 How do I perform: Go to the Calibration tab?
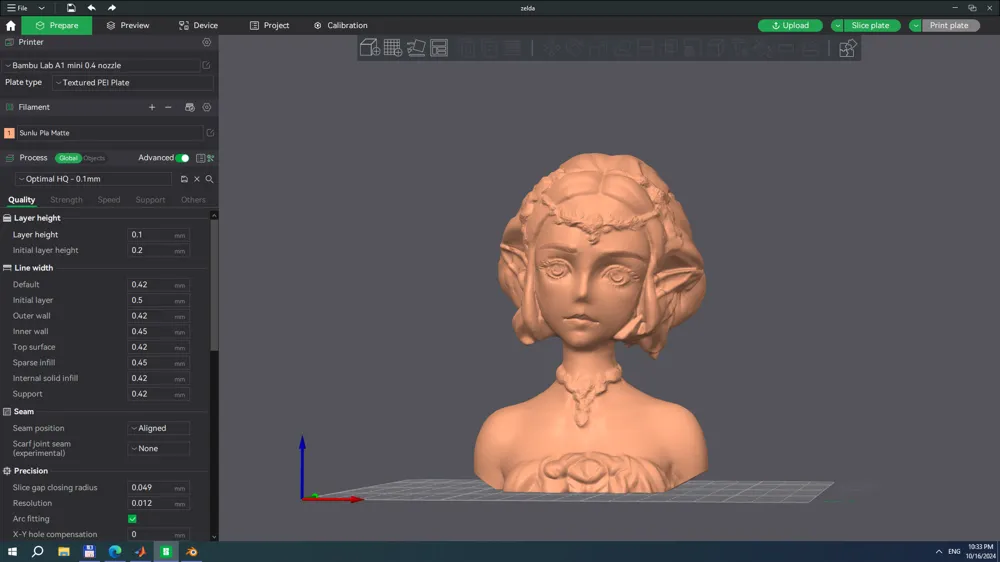(341, 26)
